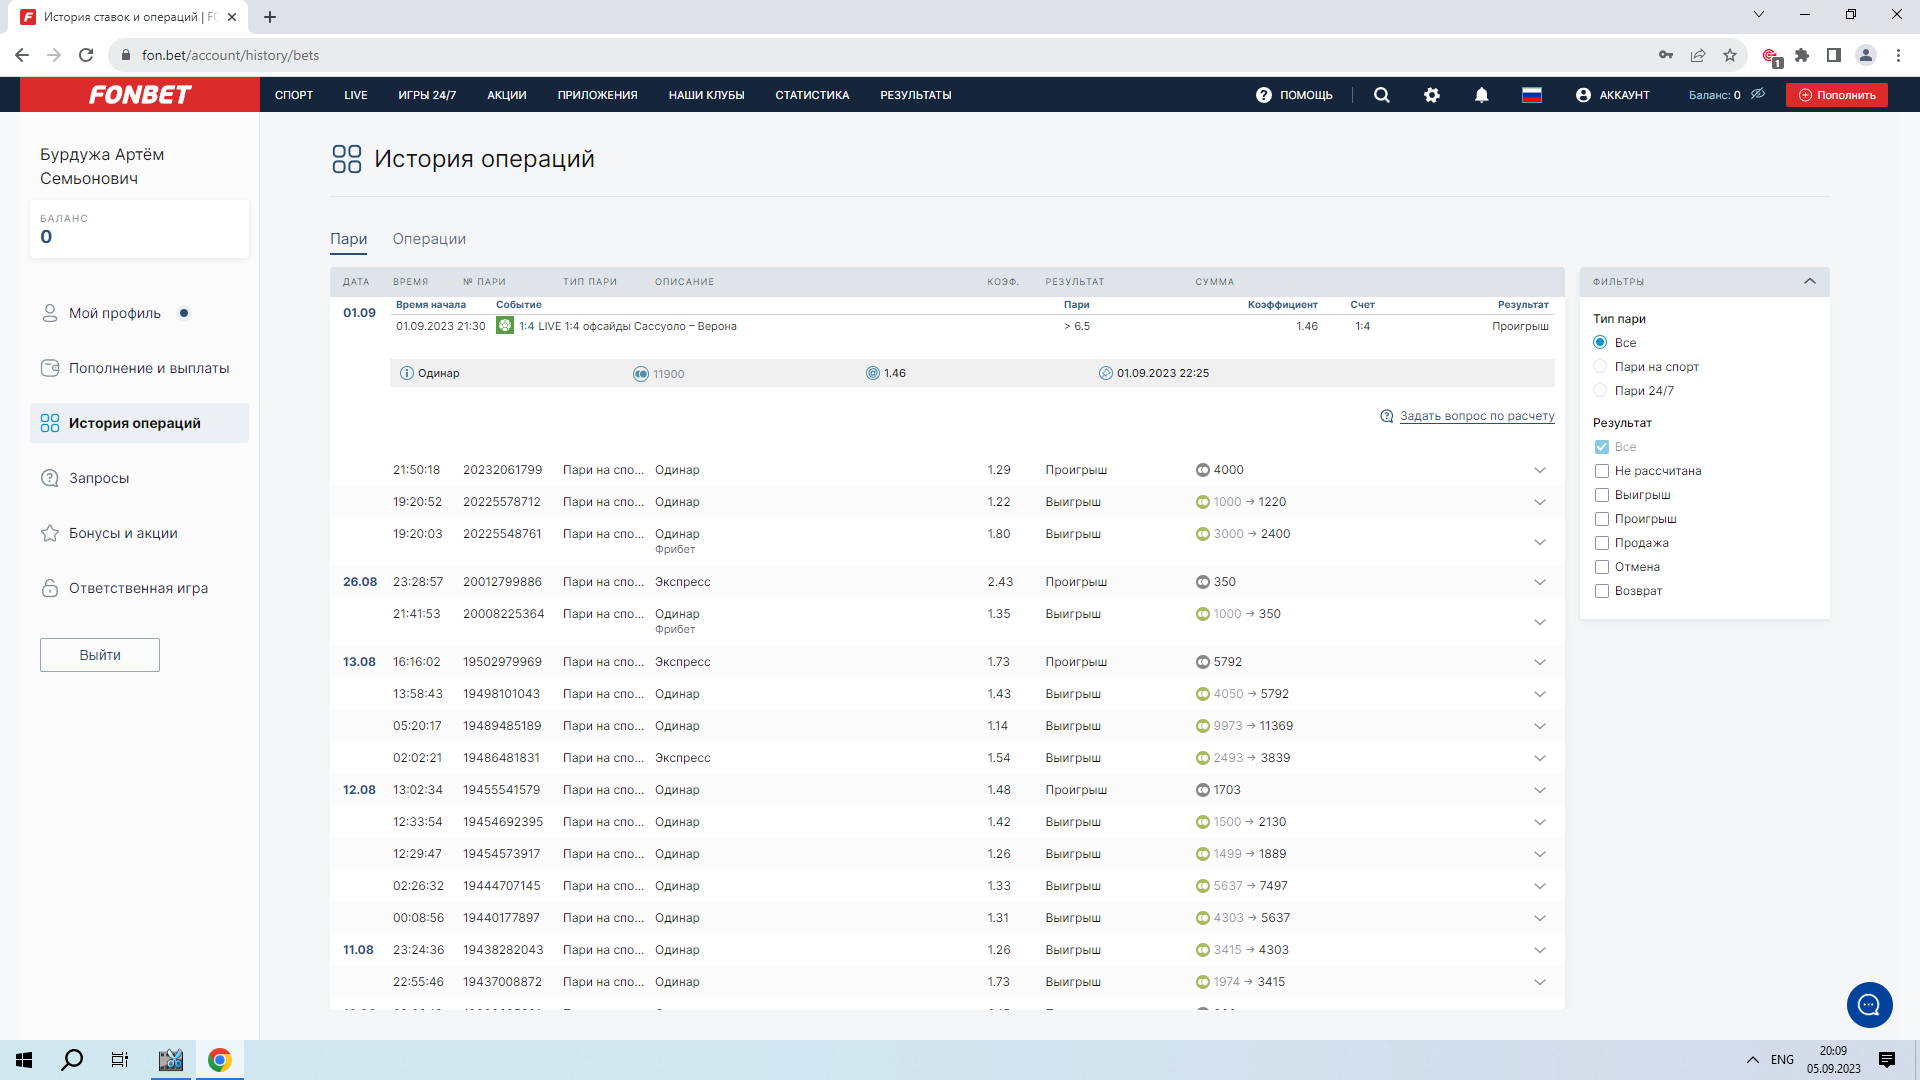1920x1080 pixels.
Task: Click the Пополнить button
Action: coord(1837,95)
